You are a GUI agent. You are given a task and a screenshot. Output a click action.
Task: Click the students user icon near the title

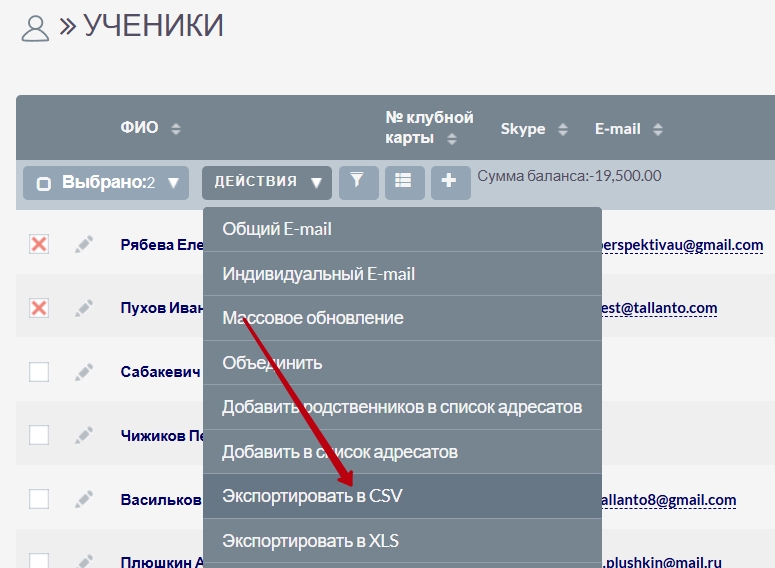35,28
